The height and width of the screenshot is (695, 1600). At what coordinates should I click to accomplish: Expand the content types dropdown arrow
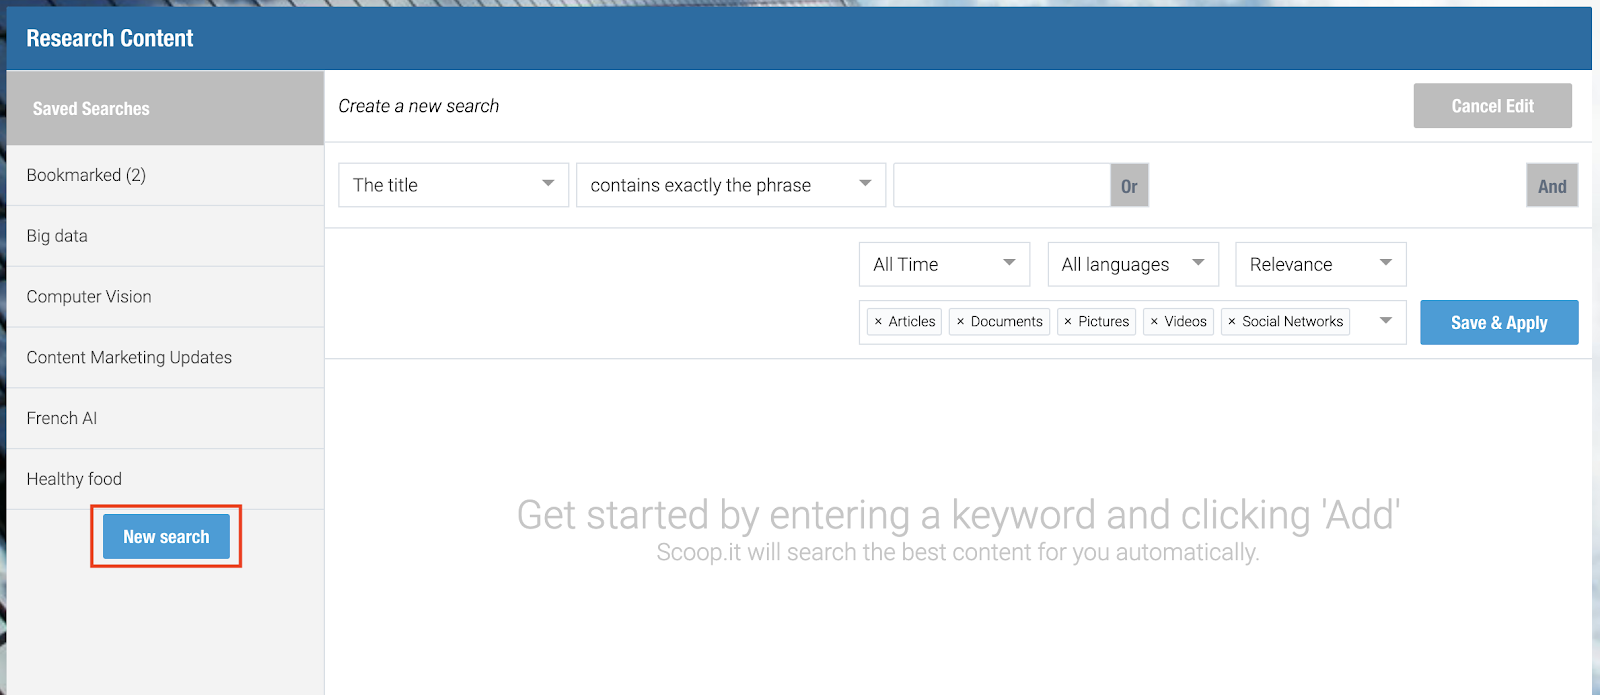1386,321
